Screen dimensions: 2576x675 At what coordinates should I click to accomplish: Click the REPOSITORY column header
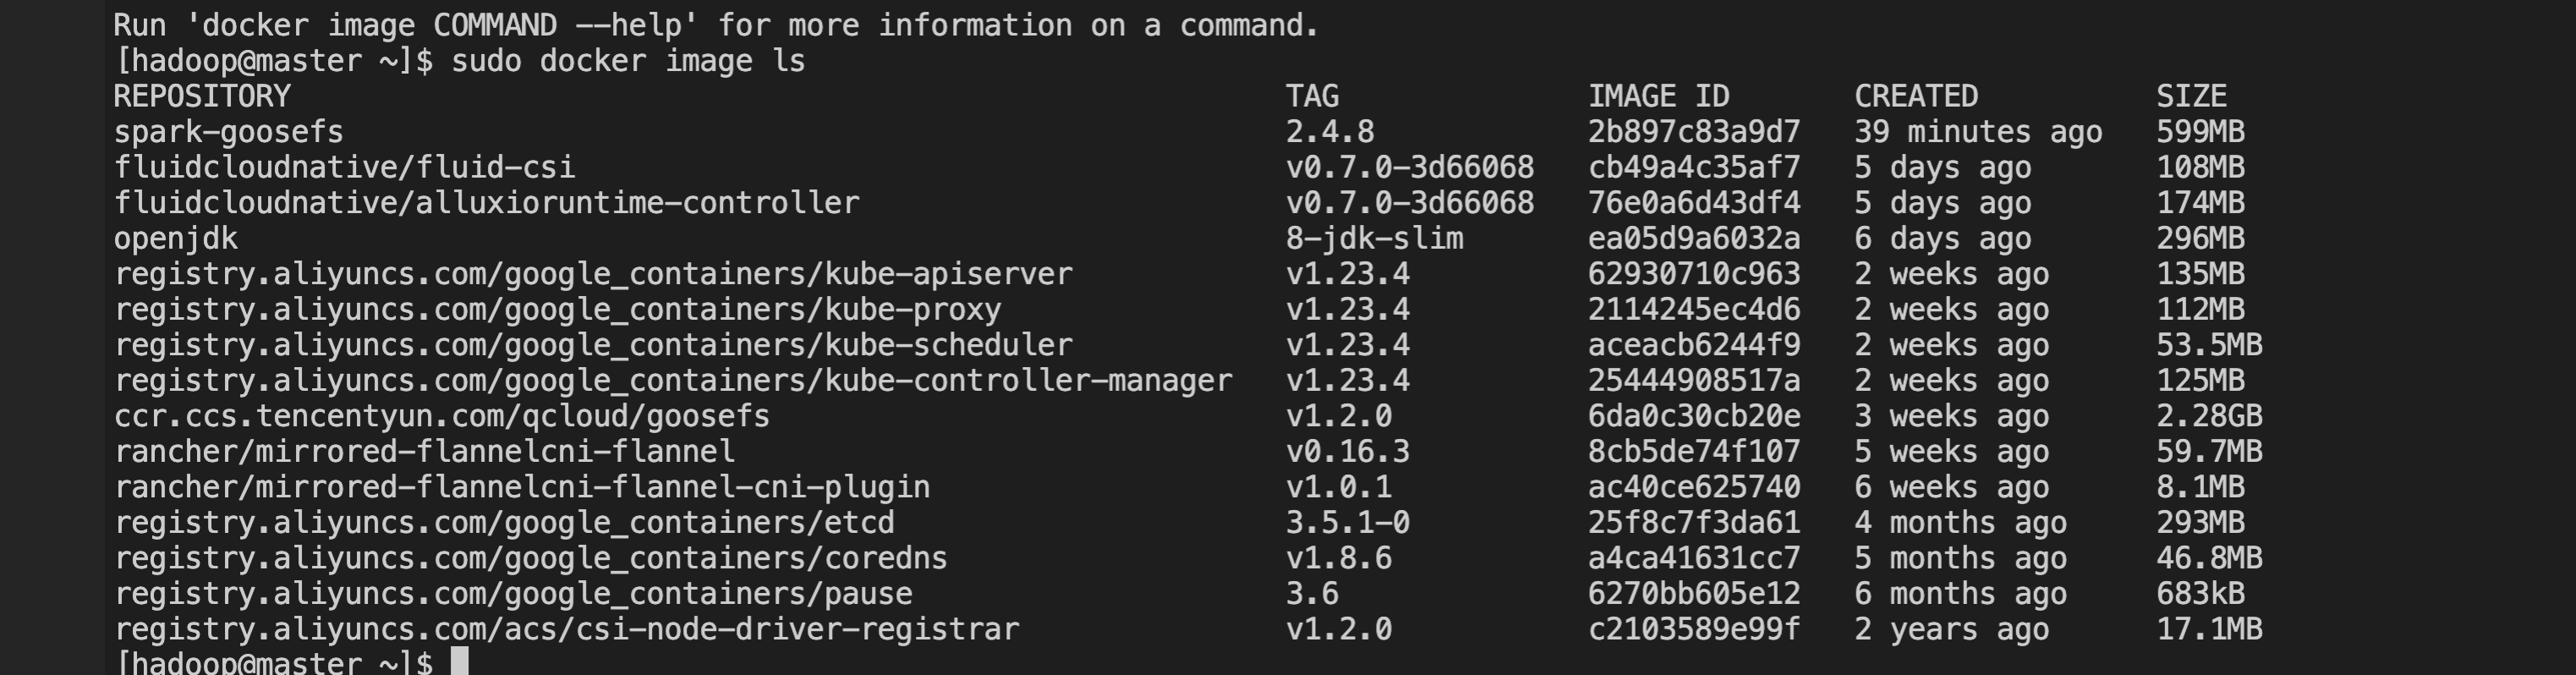202,96
